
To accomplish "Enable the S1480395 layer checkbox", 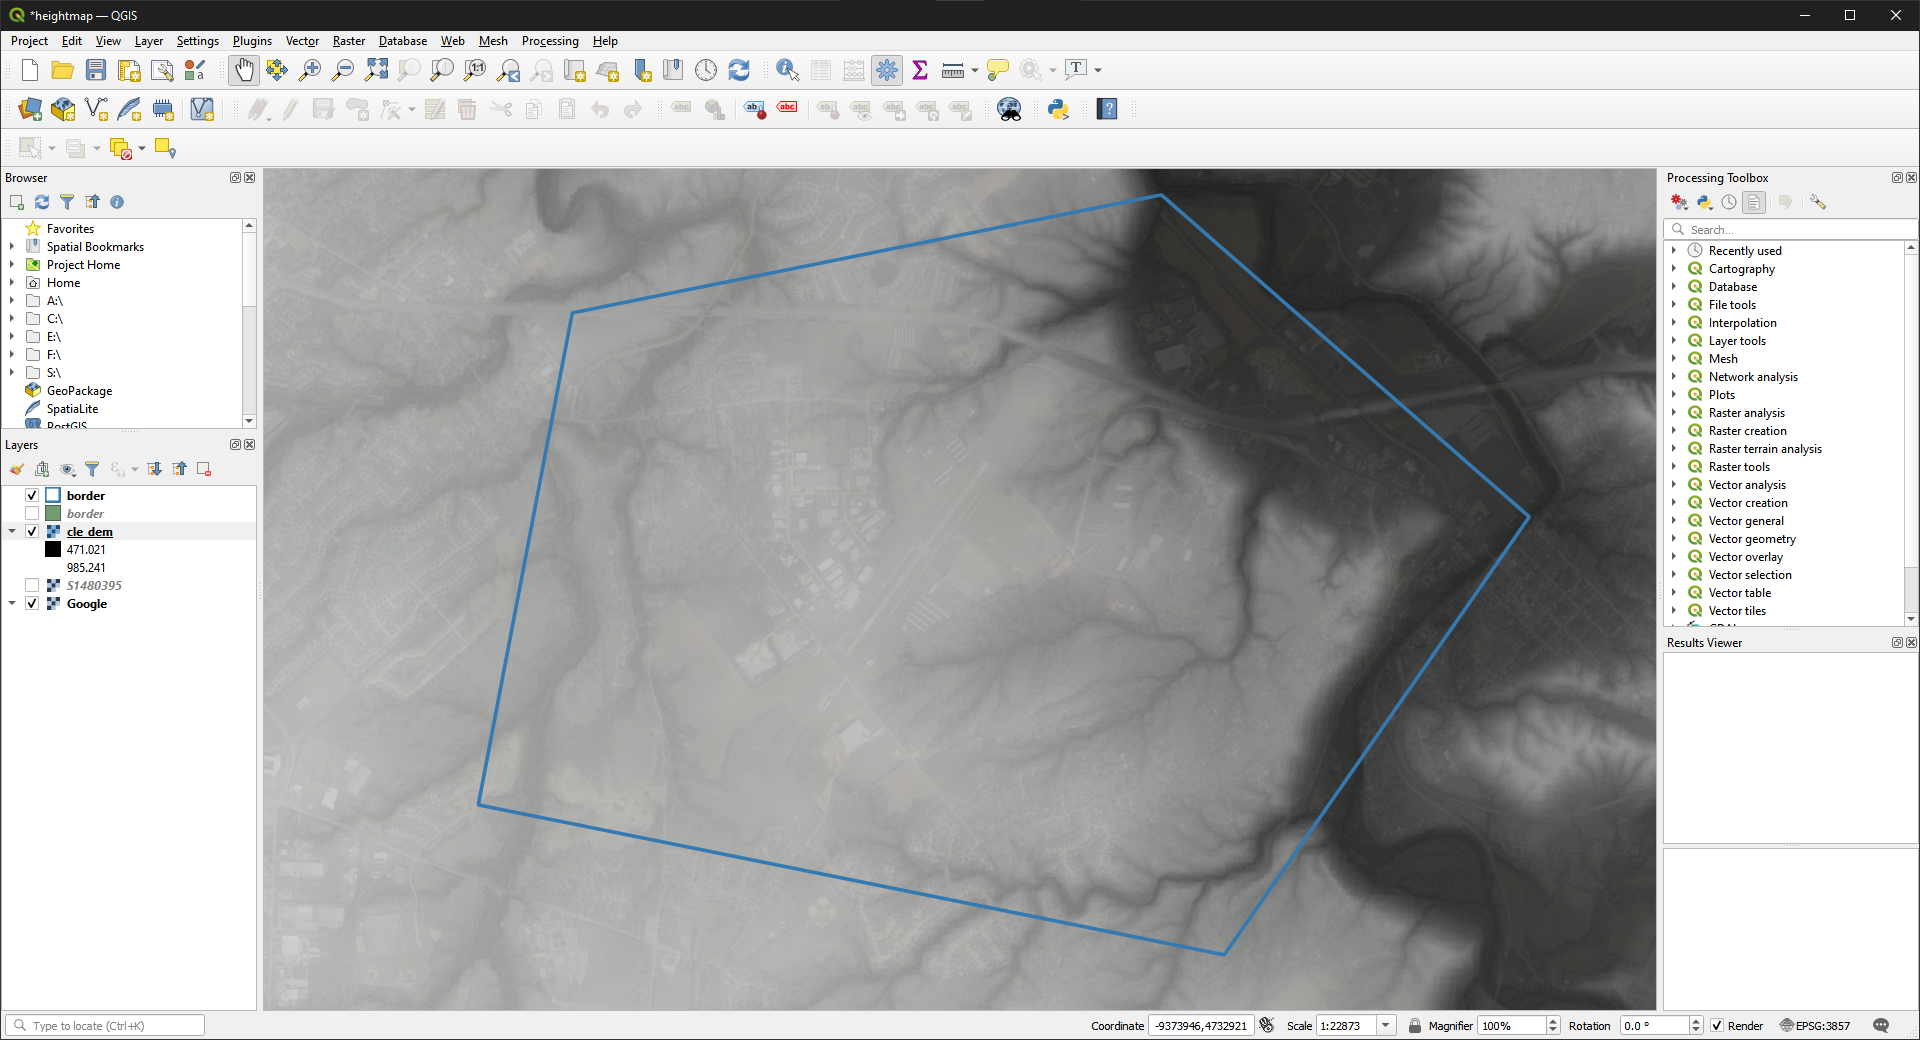I will (32, 586).
